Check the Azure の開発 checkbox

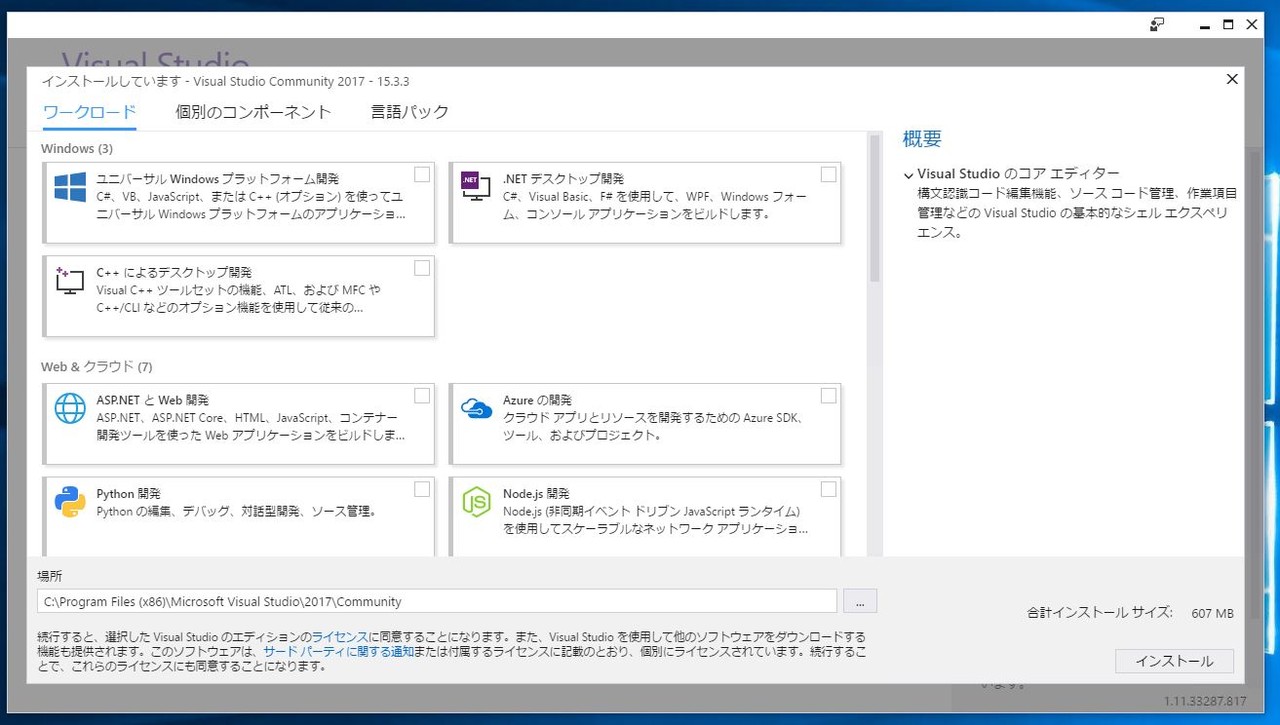pyautogui.click(x=828, y=396)
